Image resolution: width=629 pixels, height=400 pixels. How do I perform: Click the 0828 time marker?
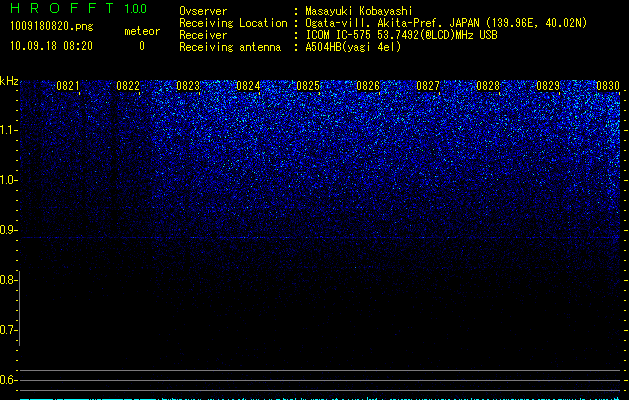[x=488, y=86]
